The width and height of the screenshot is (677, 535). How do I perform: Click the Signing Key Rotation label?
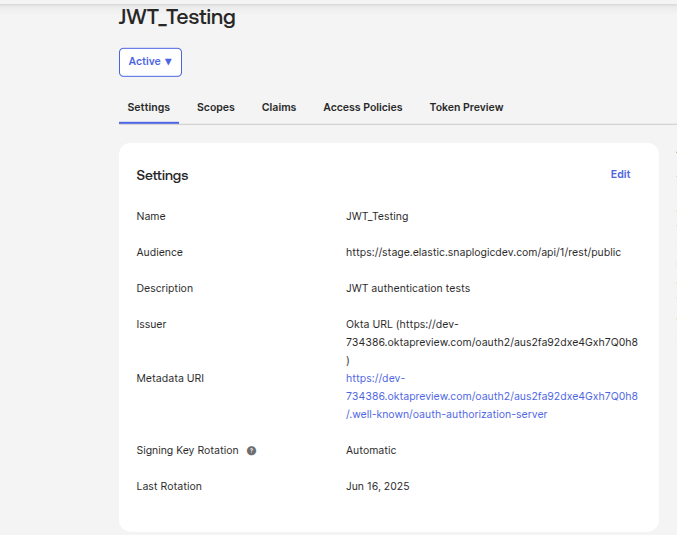(187, 450)
